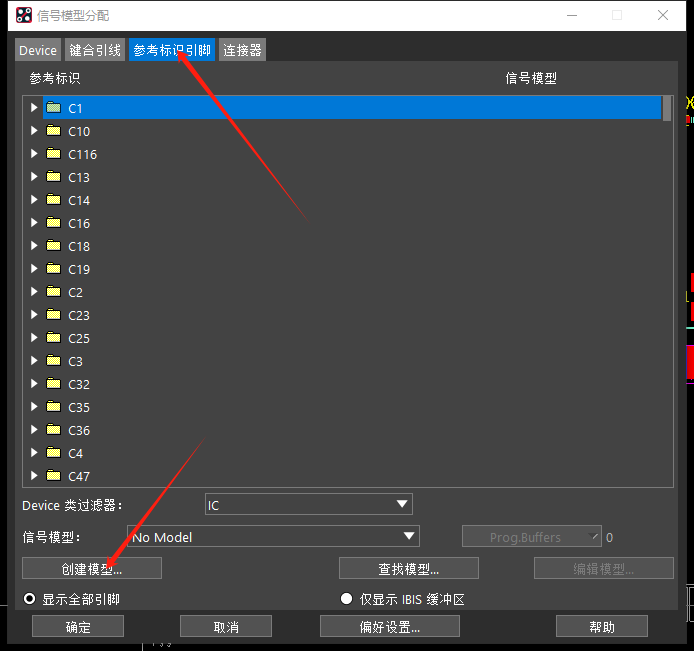
Task: Click the C13 folder icon
Action: coord(54,177)
